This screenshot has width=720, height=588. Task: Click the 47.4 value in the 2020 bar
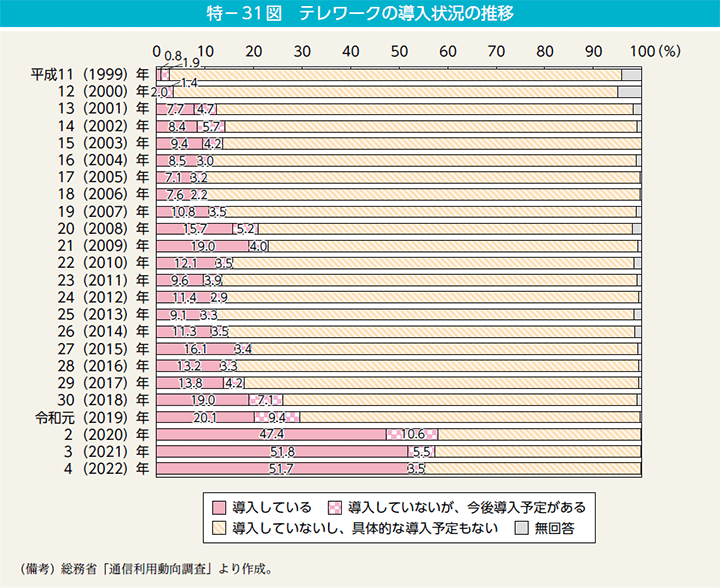pyautogui.click(x=271, y=434)
